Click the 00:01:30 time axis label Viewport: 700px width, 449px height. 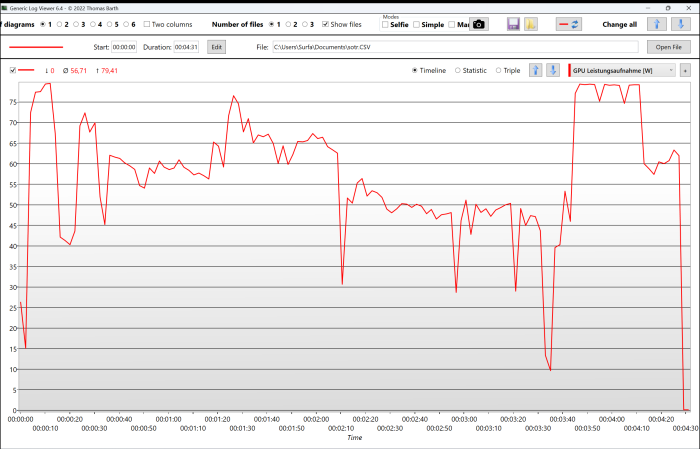pyautogui.click(x=242, y=428)
